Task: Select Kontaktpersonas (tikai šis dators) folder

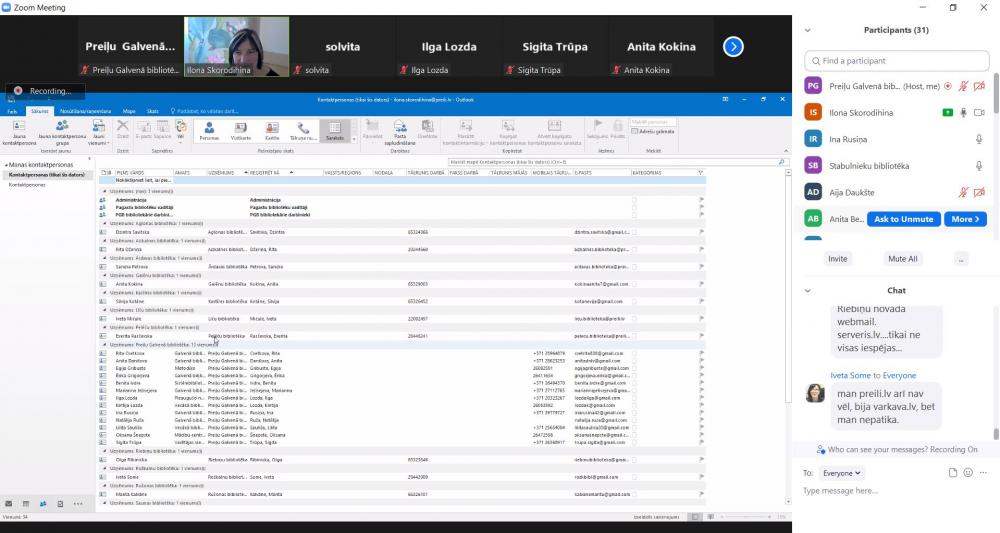Action: coord(47,175)
